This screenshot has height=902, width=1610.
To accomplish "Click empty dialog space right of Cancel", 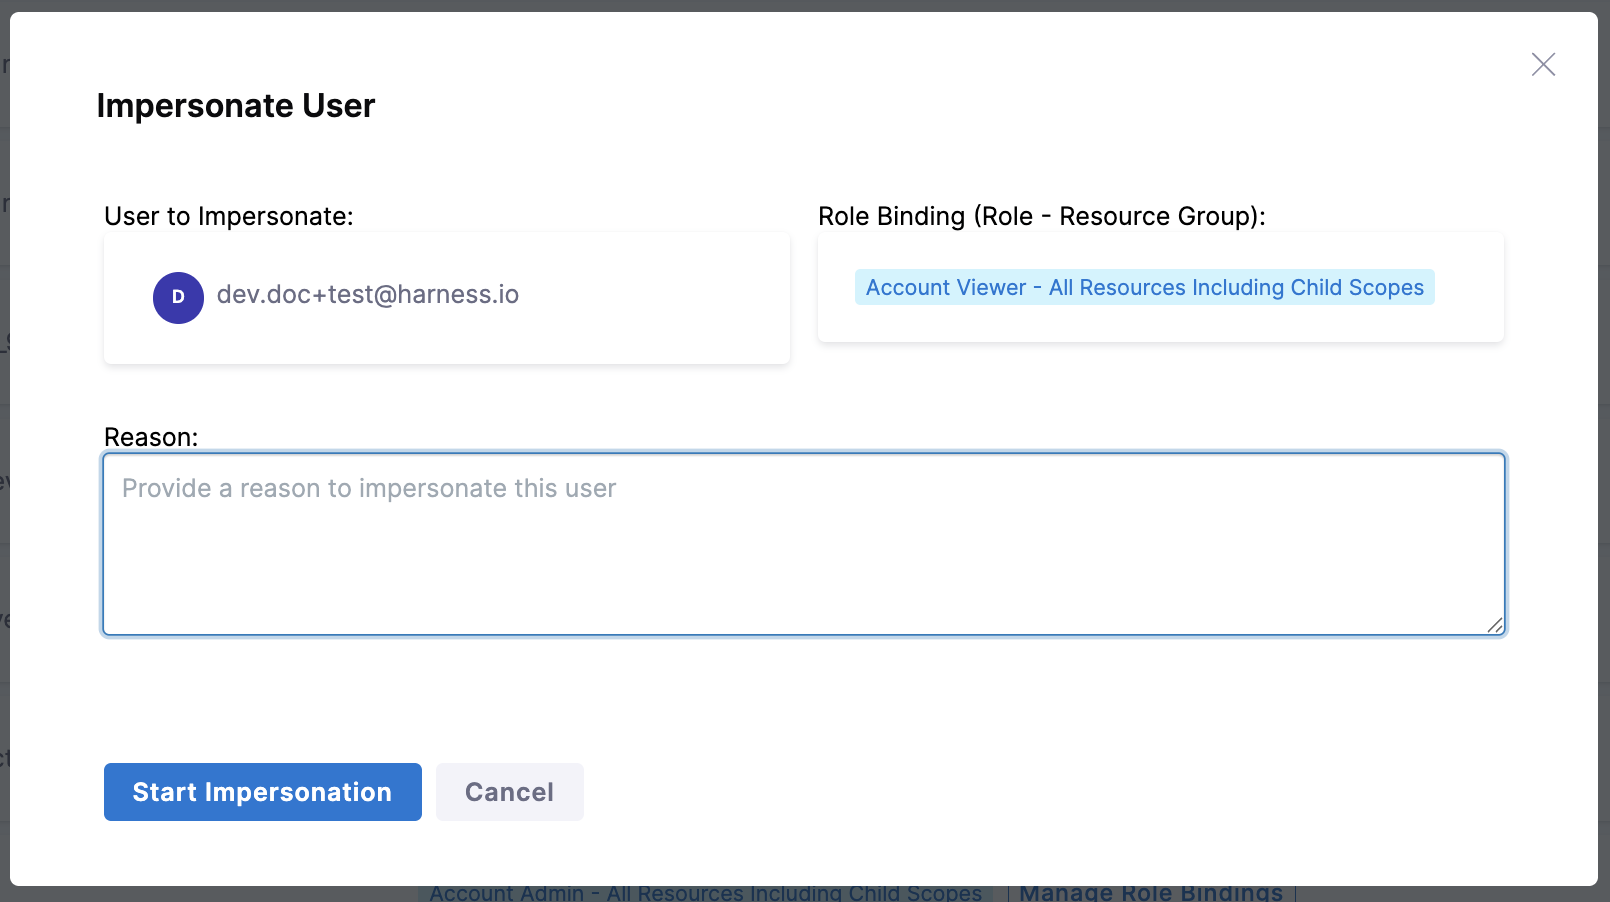I will [x=1000, y=792].
